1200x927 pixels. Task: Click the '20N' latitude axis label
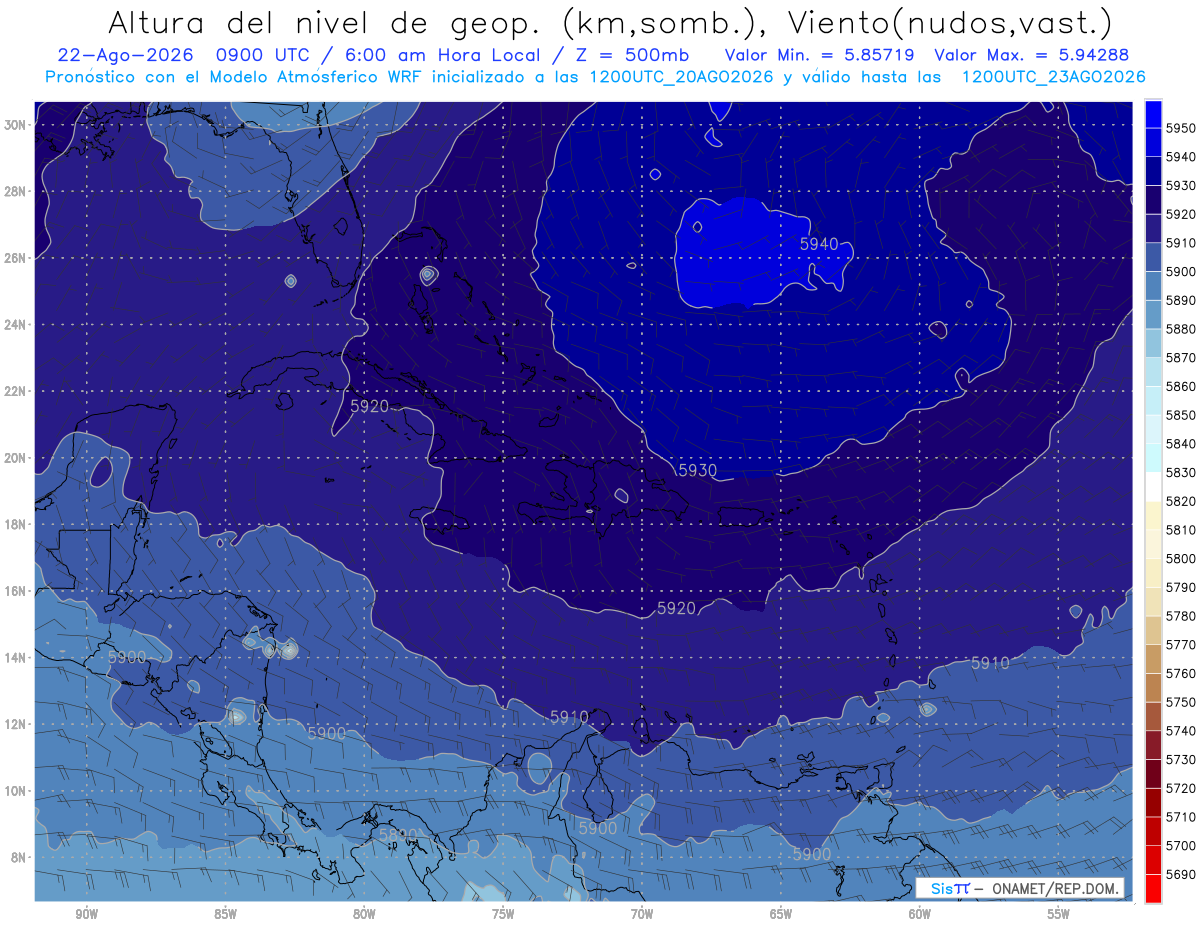15,458
